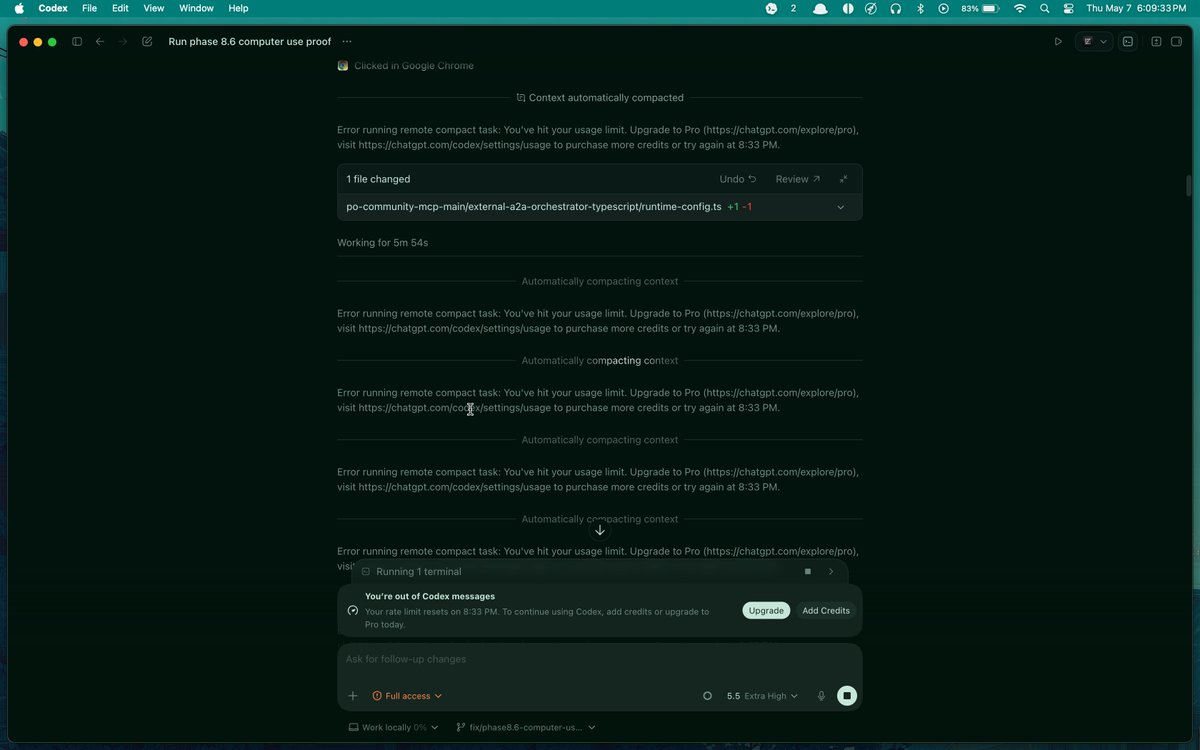Click the Bluetooth icon in the menu bar
Image resolution: width=1200 pixels, height=750 pixels.
[x=920, y=8]
